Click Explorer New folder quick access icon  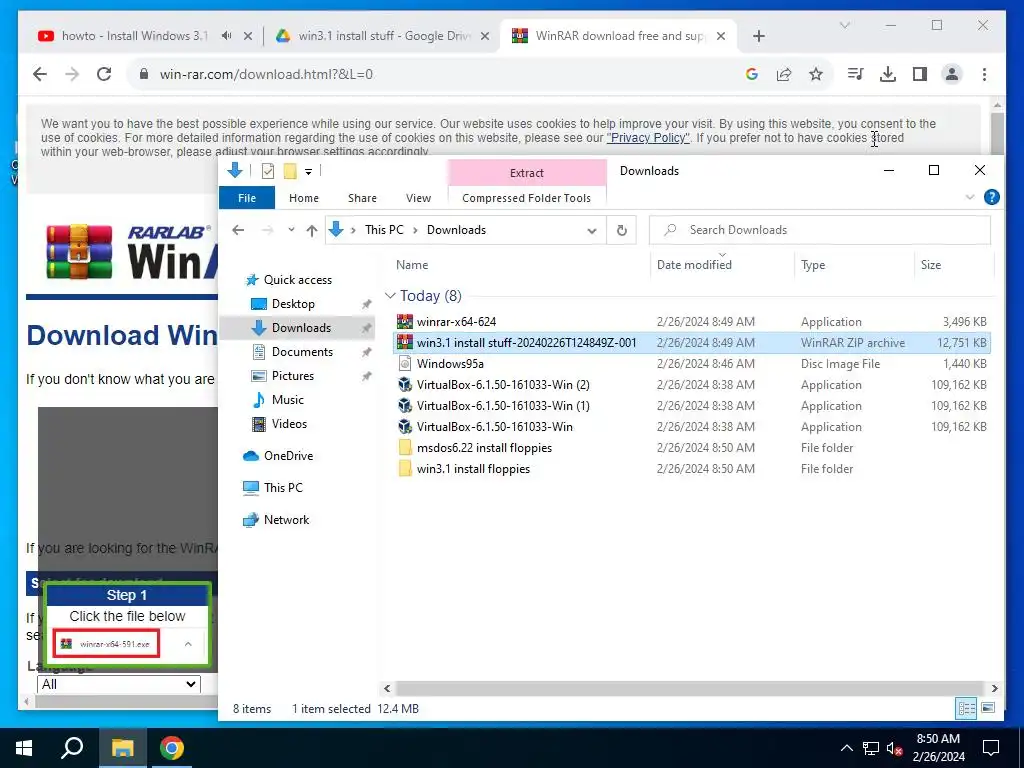[x=290, y=171]
